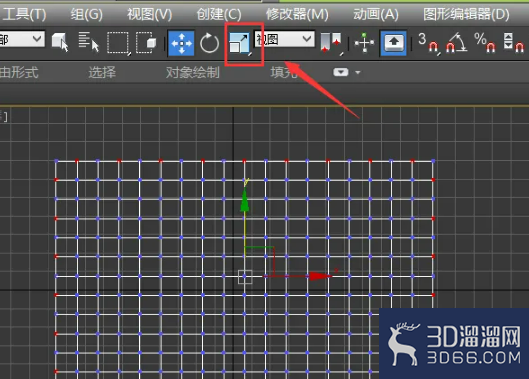Open the 创建(C) menu
Image resolution: width=529 pixels, height=379 pixels.
(x=219, y=15)
